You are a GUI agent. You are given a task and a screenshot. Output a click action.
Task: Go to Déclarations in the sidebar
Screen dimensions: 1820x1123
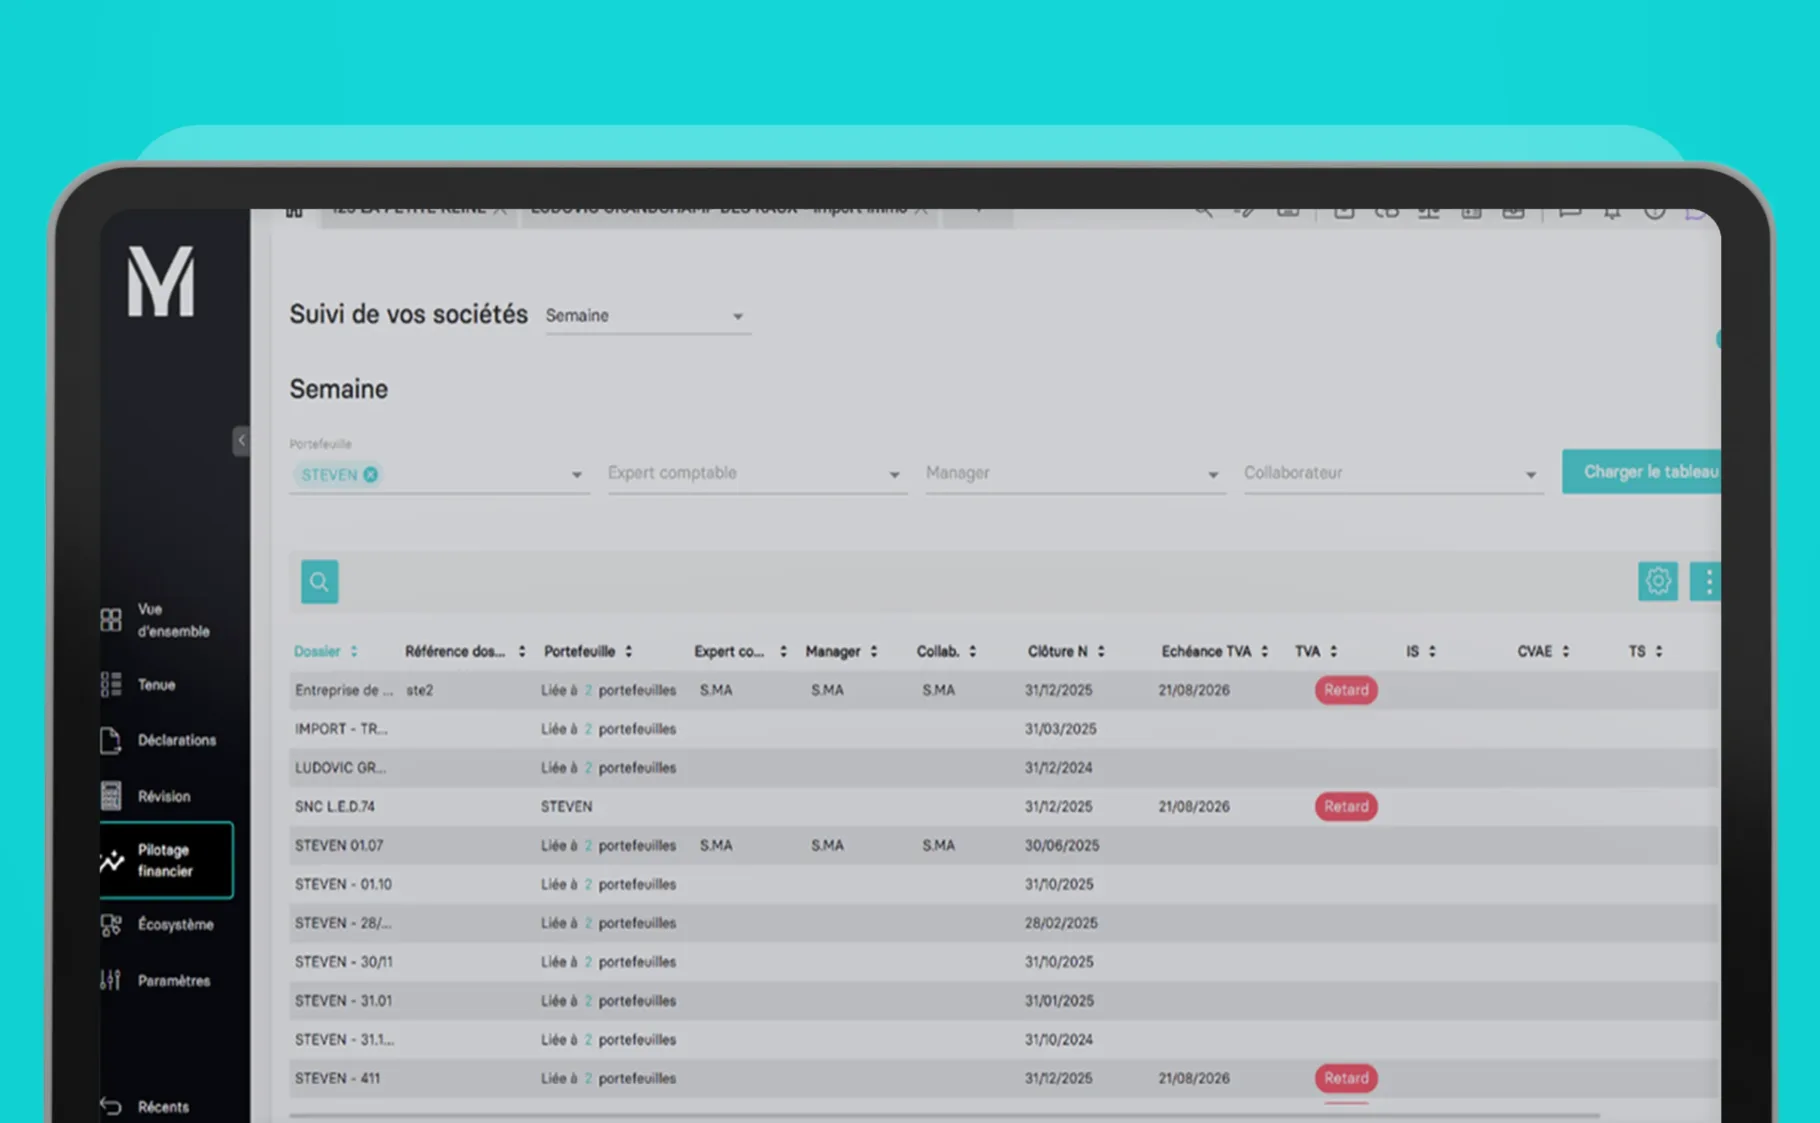[158, 740]
